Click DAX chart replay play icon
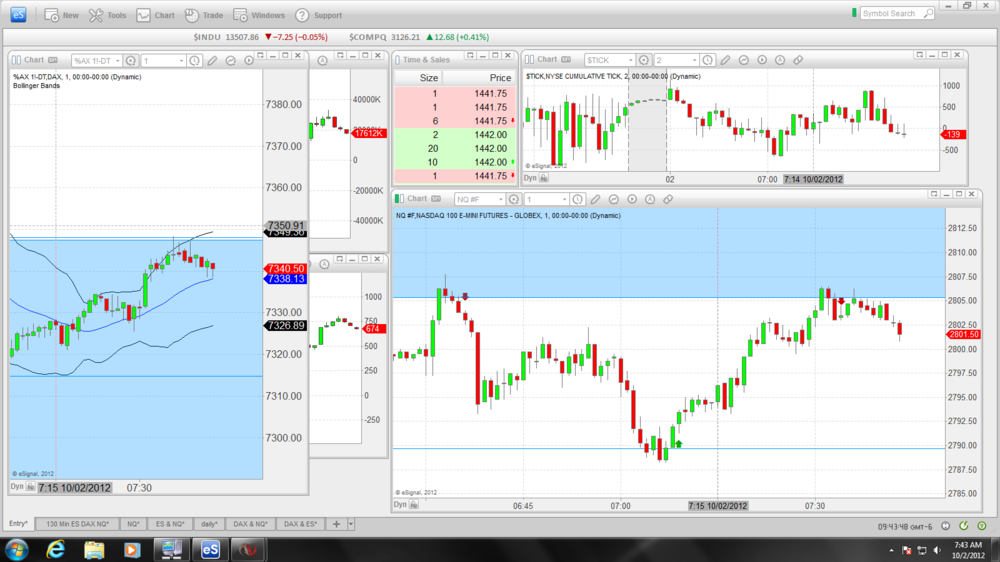Screen dimensions: 1000x562 tap(249, 61)
